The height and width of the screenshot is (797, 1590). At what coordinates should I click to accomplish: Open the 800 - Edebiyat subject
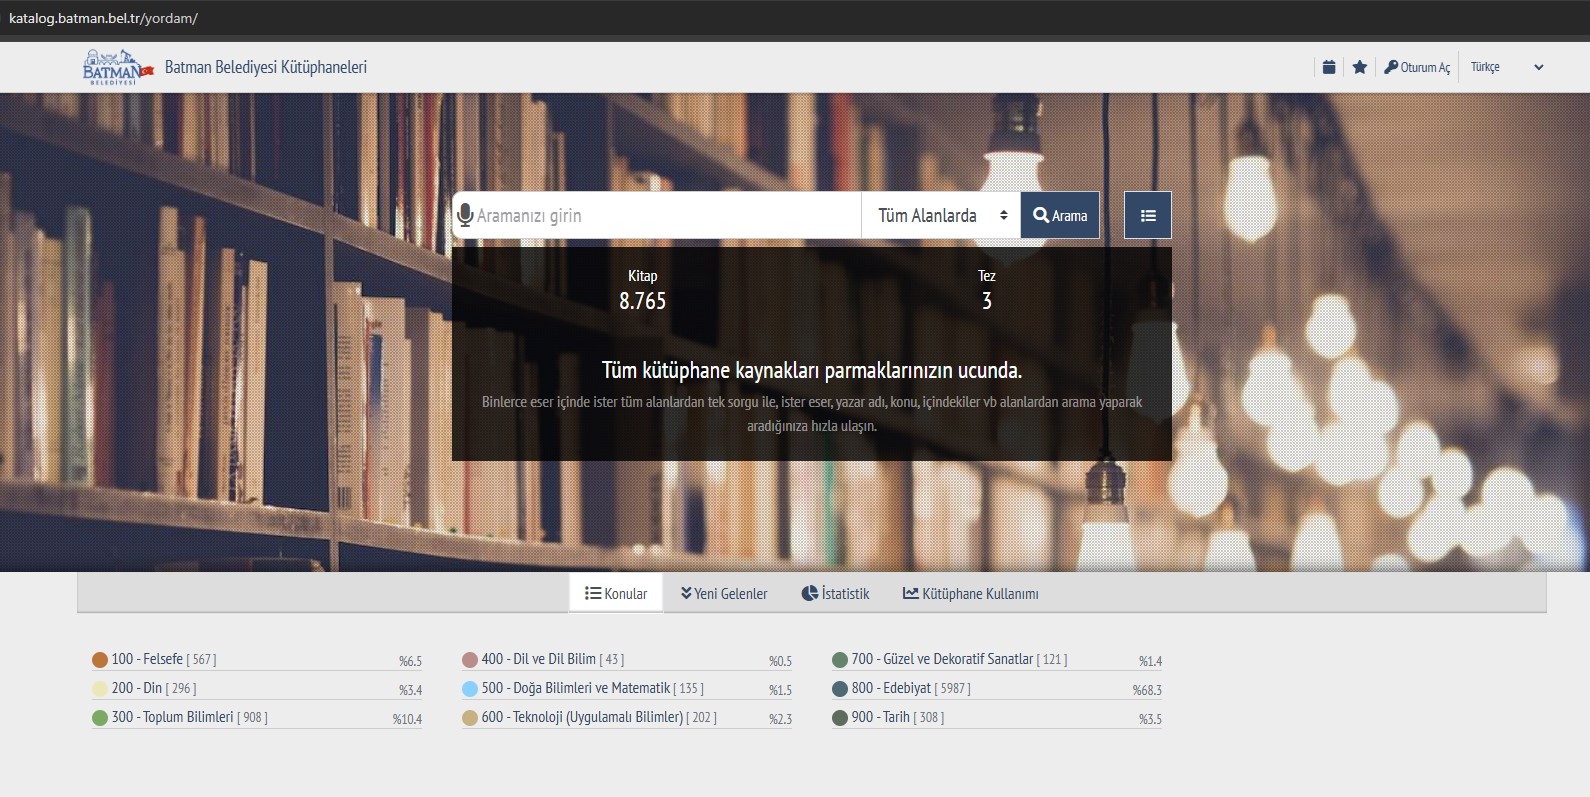tap(891, 688)
